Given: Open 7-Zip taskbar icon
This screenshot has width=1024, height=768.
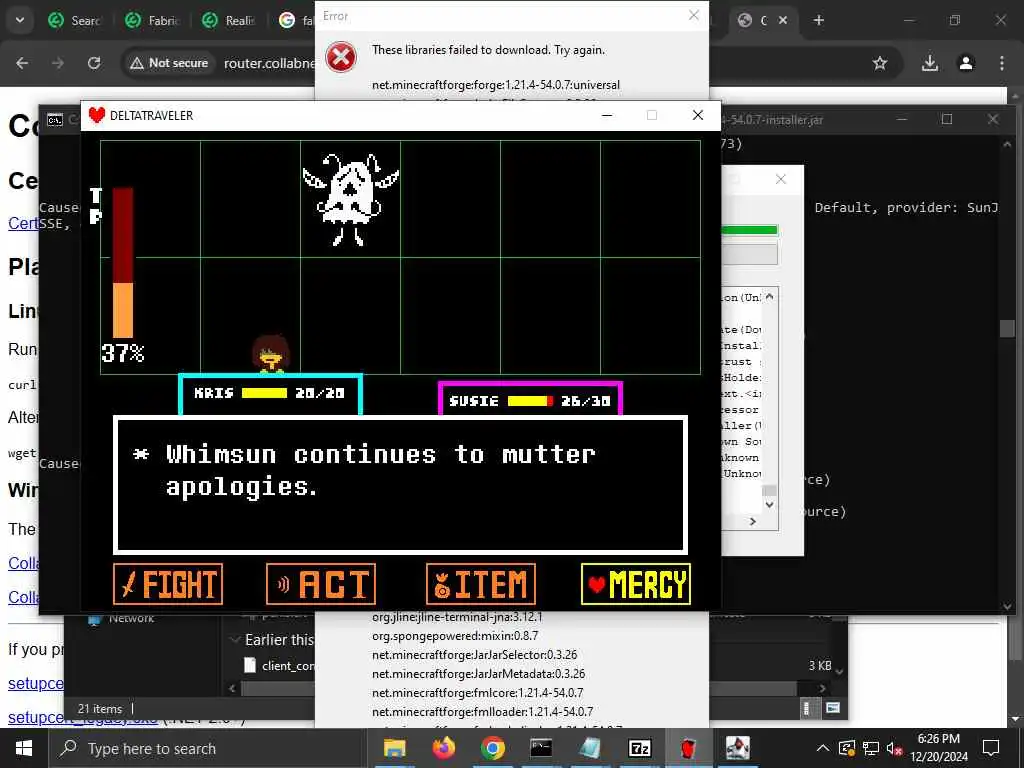Looking at the screenshot, I should (x=639, y=748).
